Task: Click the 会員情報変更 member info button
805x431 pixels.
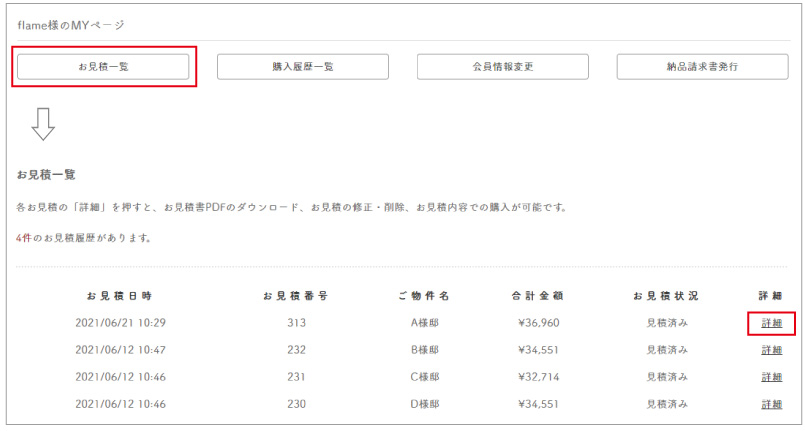Action: (502, 67)
